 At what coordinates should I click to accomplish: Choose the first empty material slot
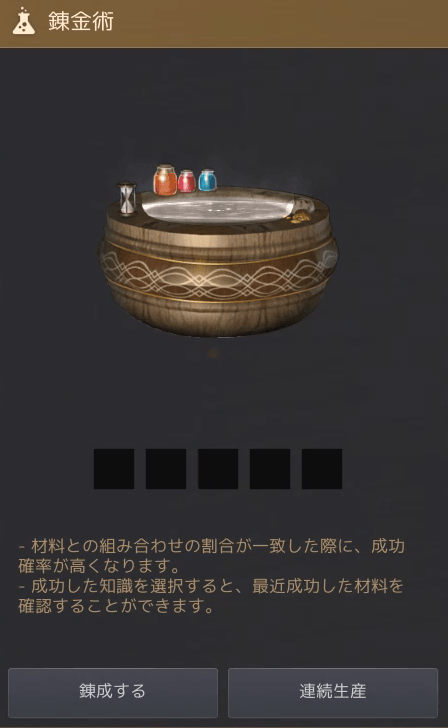(114, 469)
